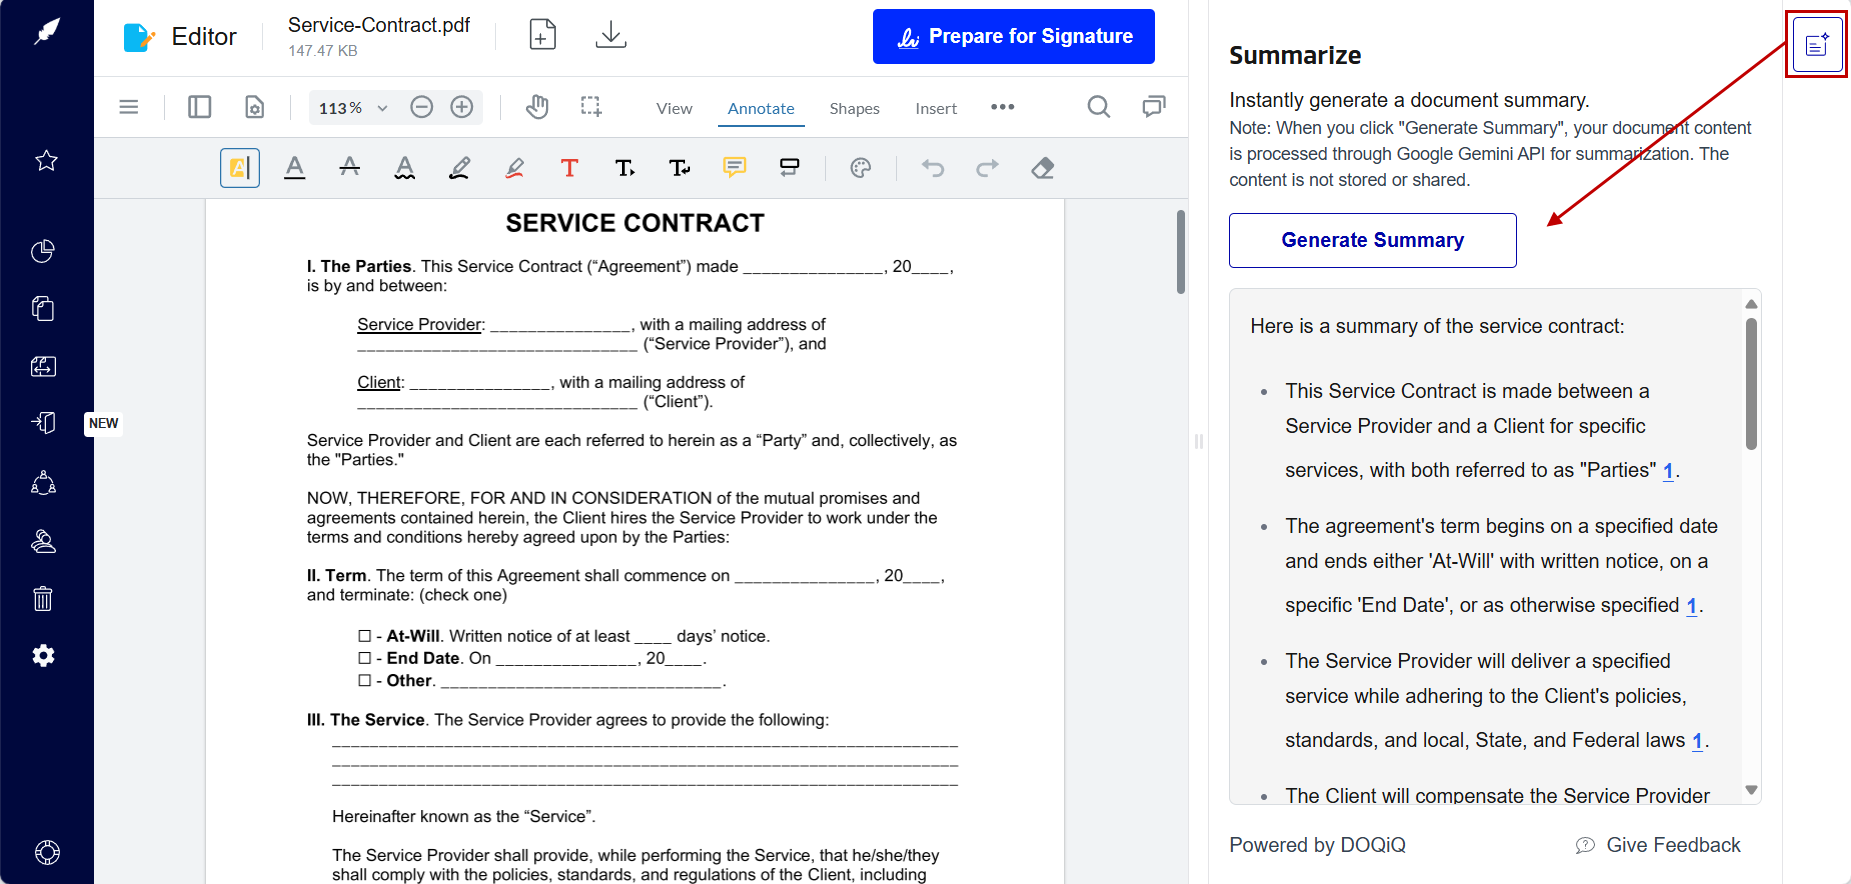Select the eraser tool

(1043, 168)
